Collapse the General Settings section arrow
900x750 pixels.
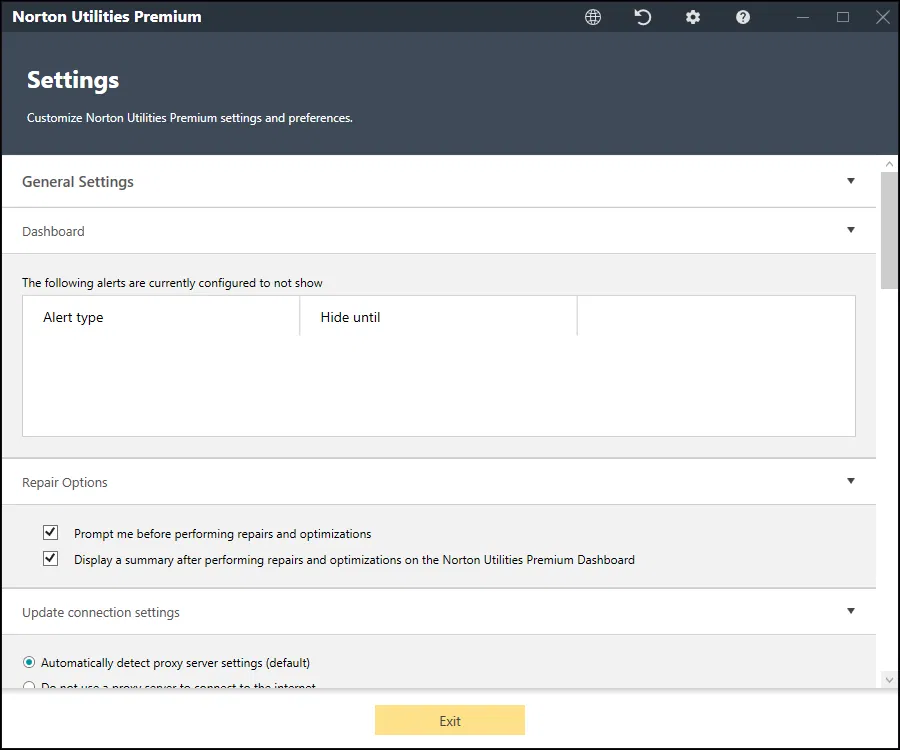tap(851, 181)
